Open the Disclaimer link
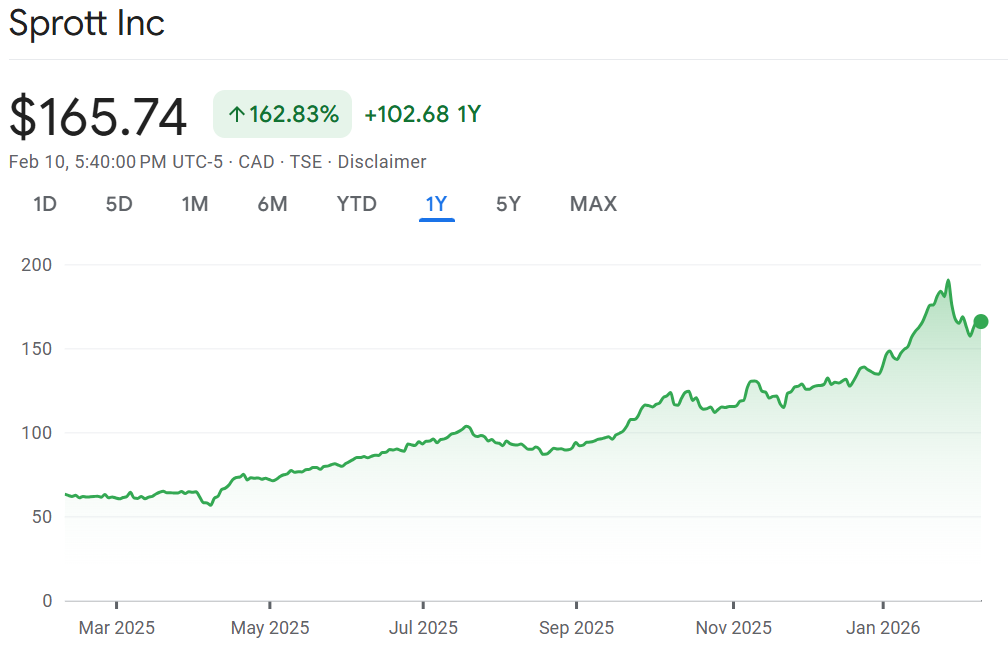This screenshot has width=1008, height=655. coord(382,162)
